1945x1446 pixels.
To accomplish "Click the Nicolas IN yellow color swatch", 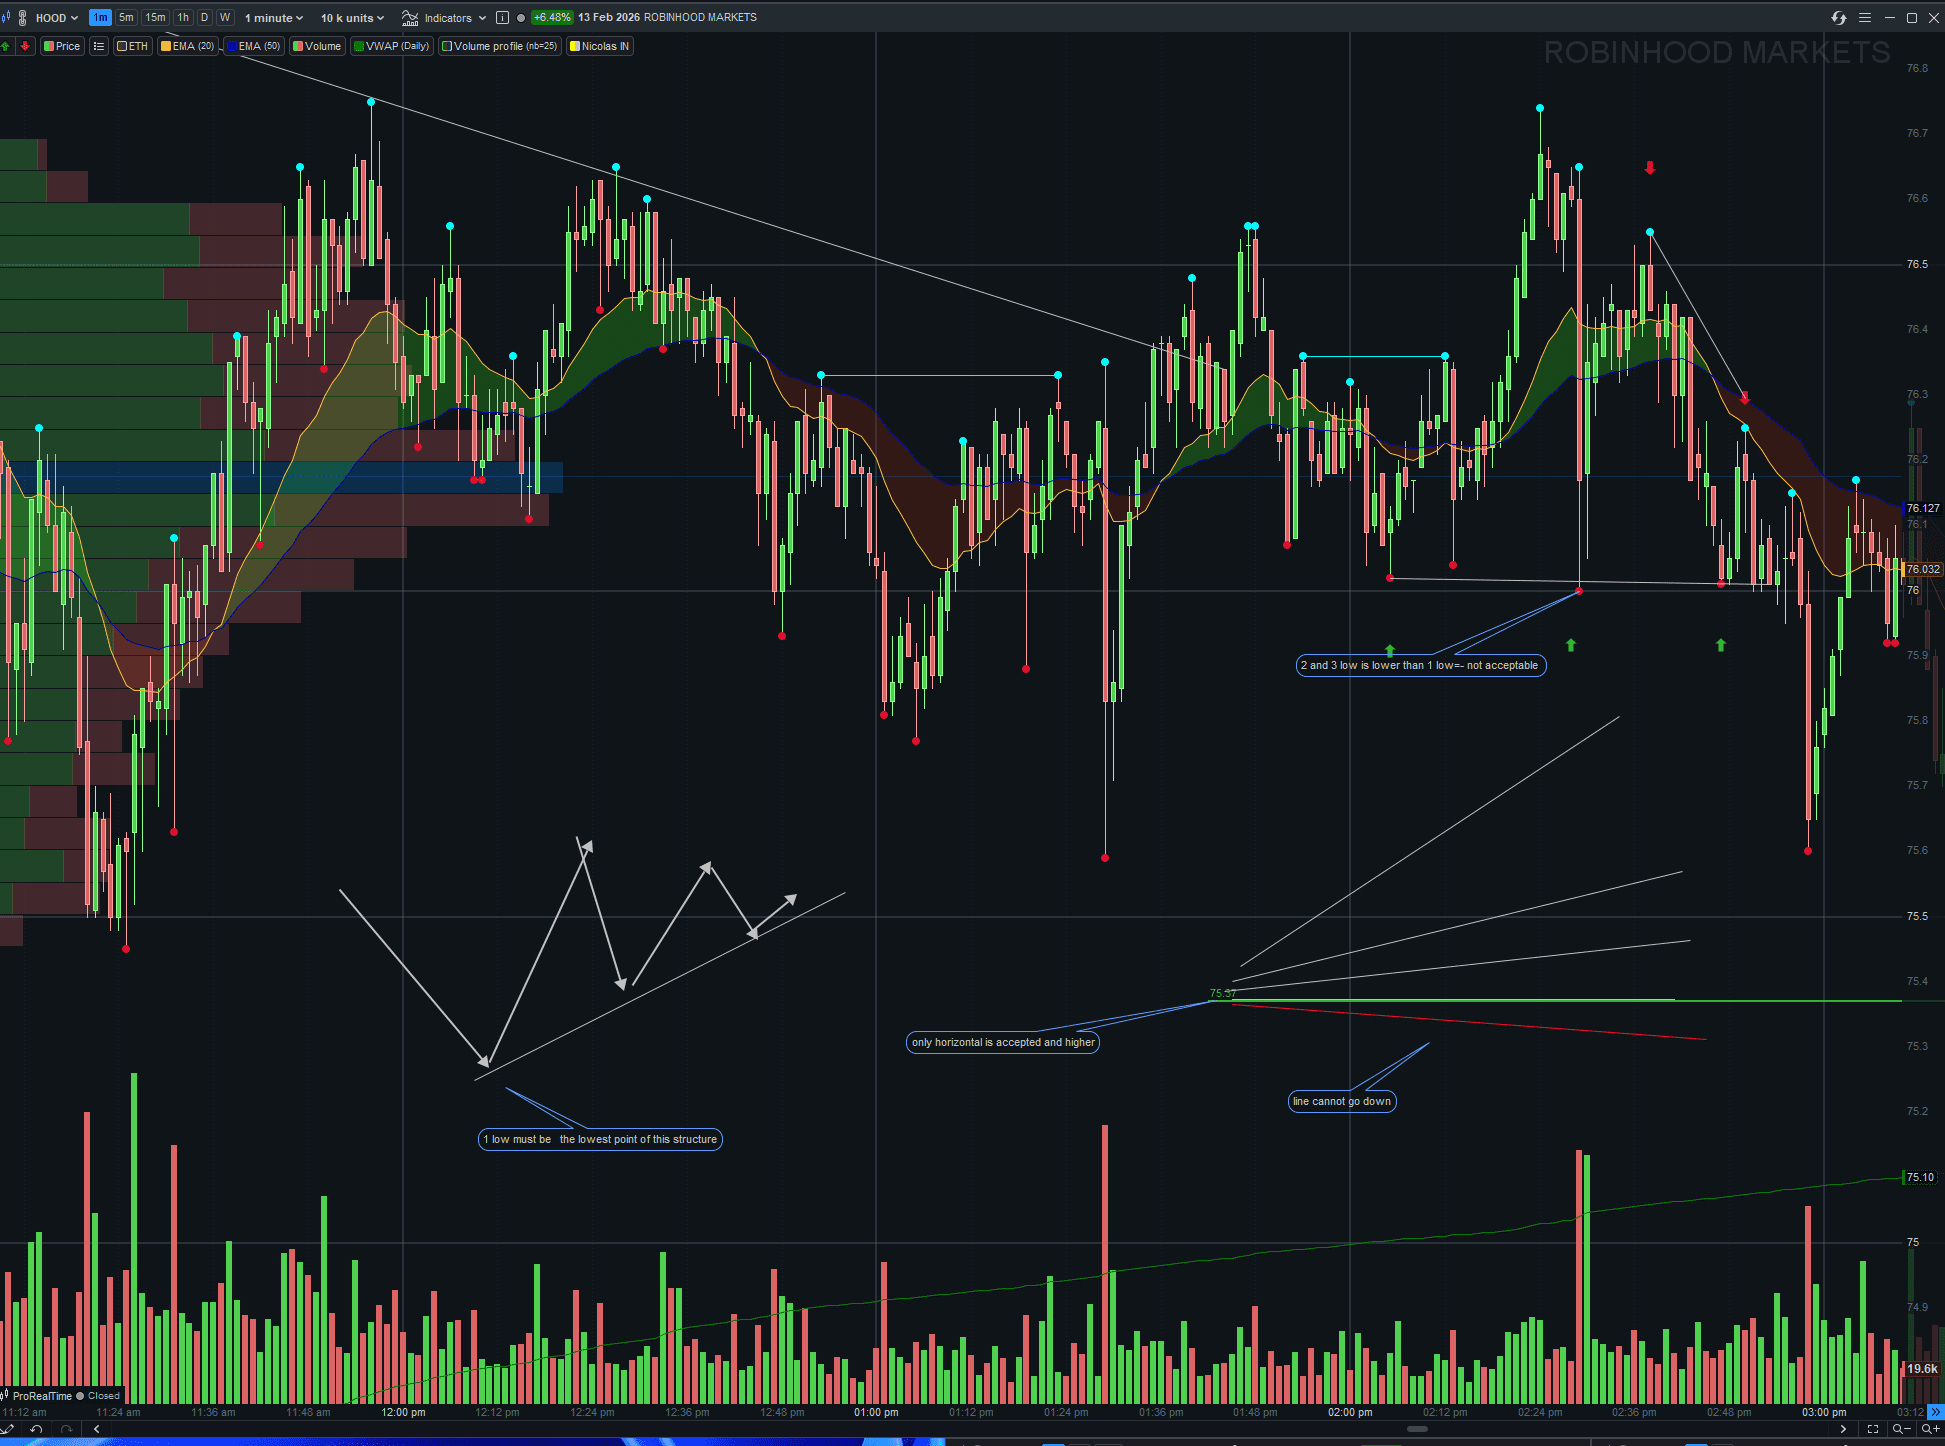I will click(x=575, y=46).
